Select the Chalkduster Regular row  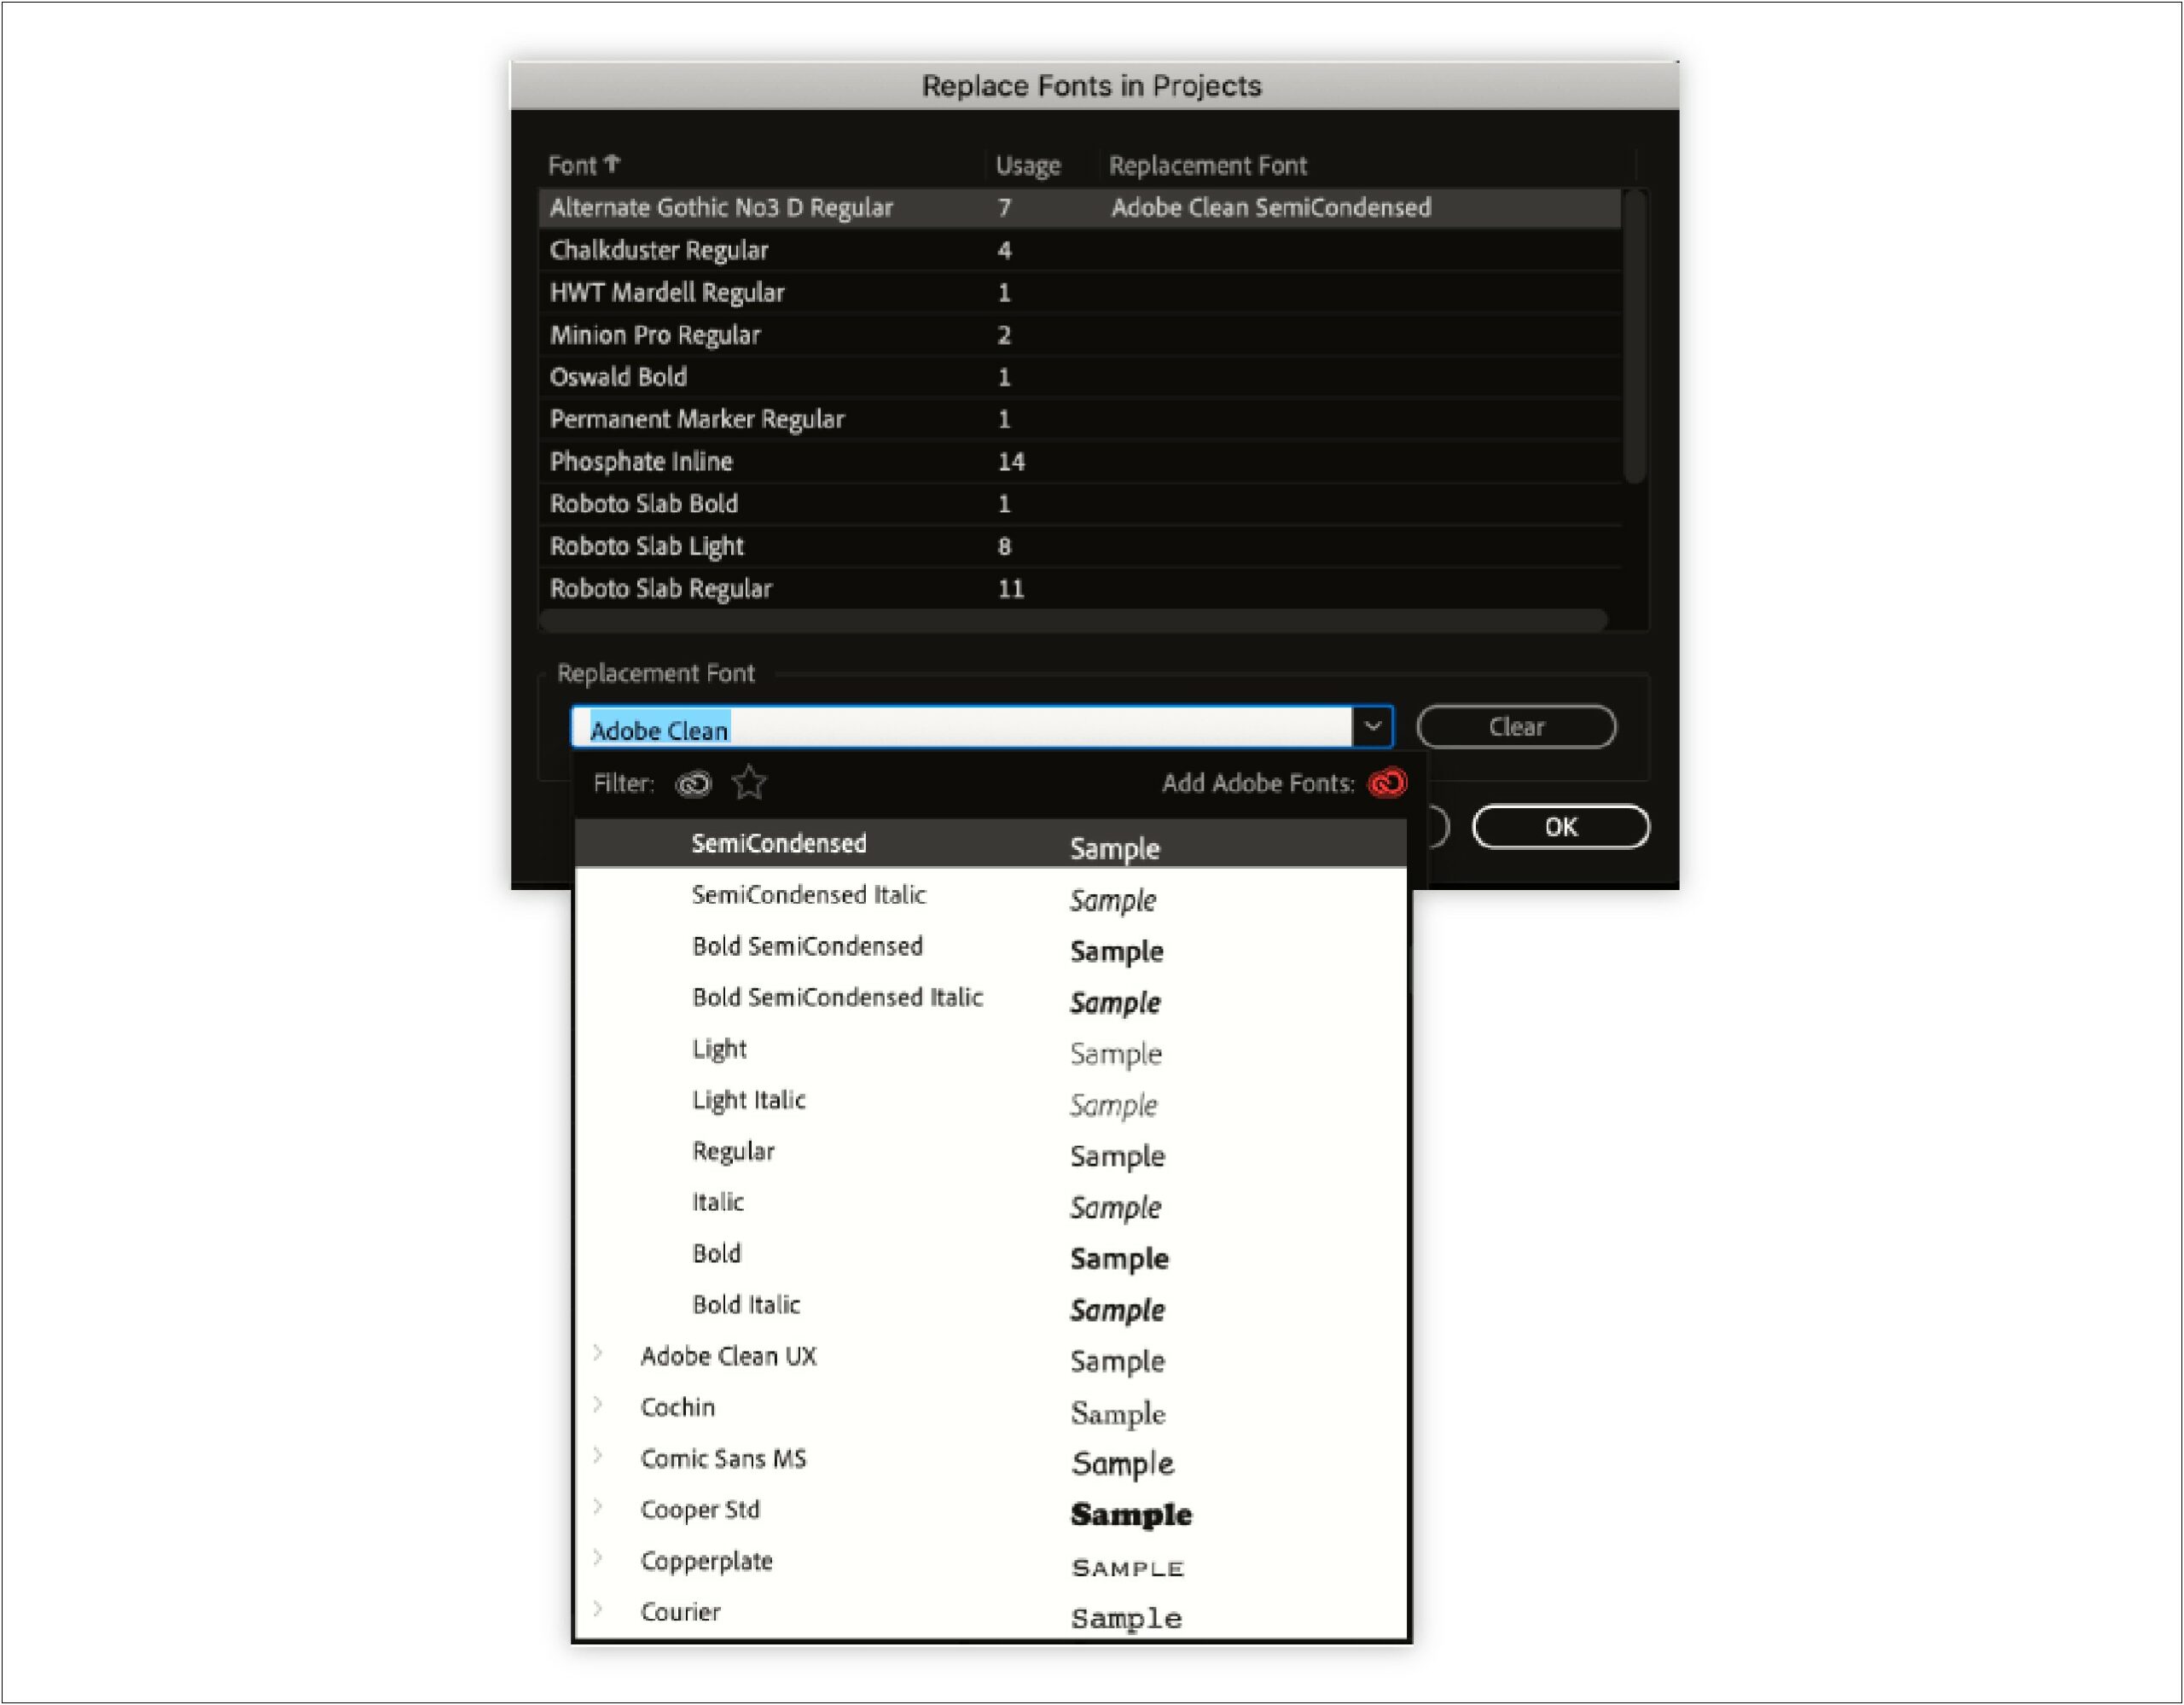pyautogui.click(x=1079, y=250)
